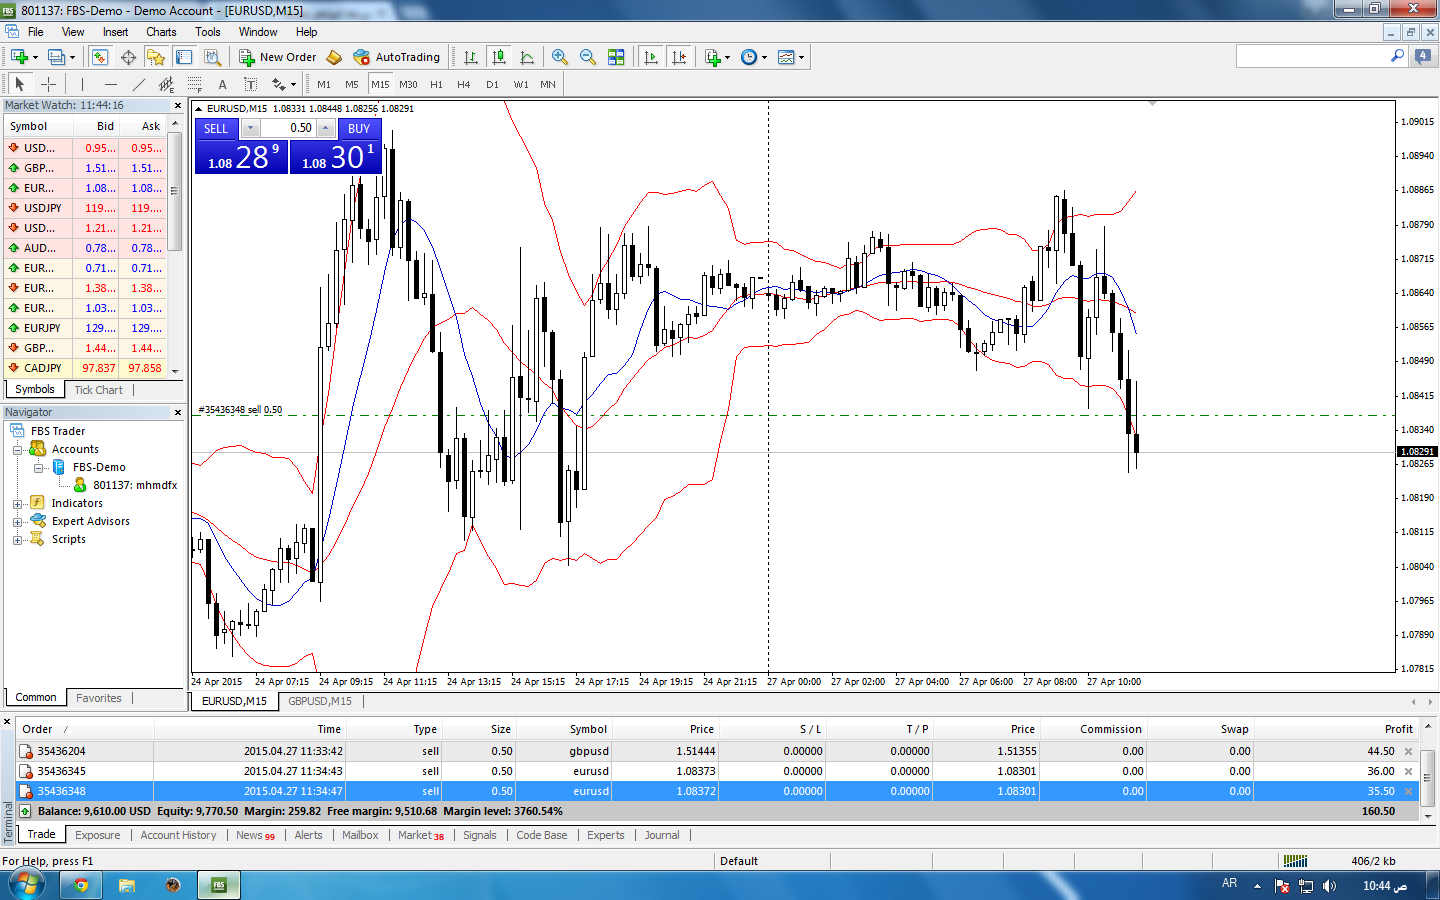Select the text label tool
The width and height of the screenshot is (1440, 900).
pos(250,84)
